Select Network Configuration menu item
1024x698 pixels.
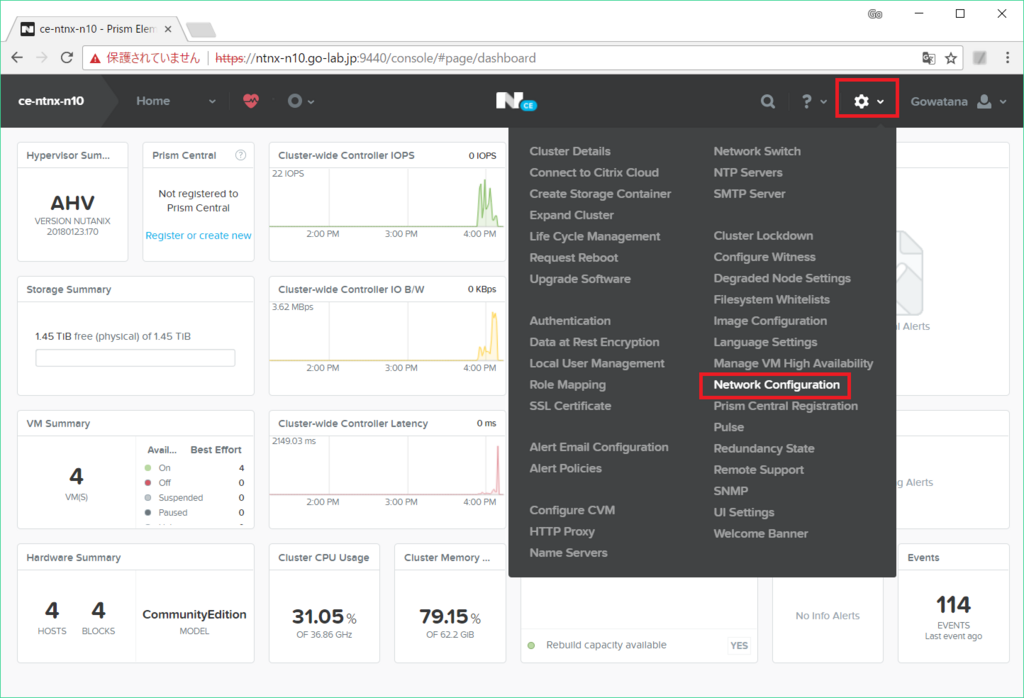(776, 385)
